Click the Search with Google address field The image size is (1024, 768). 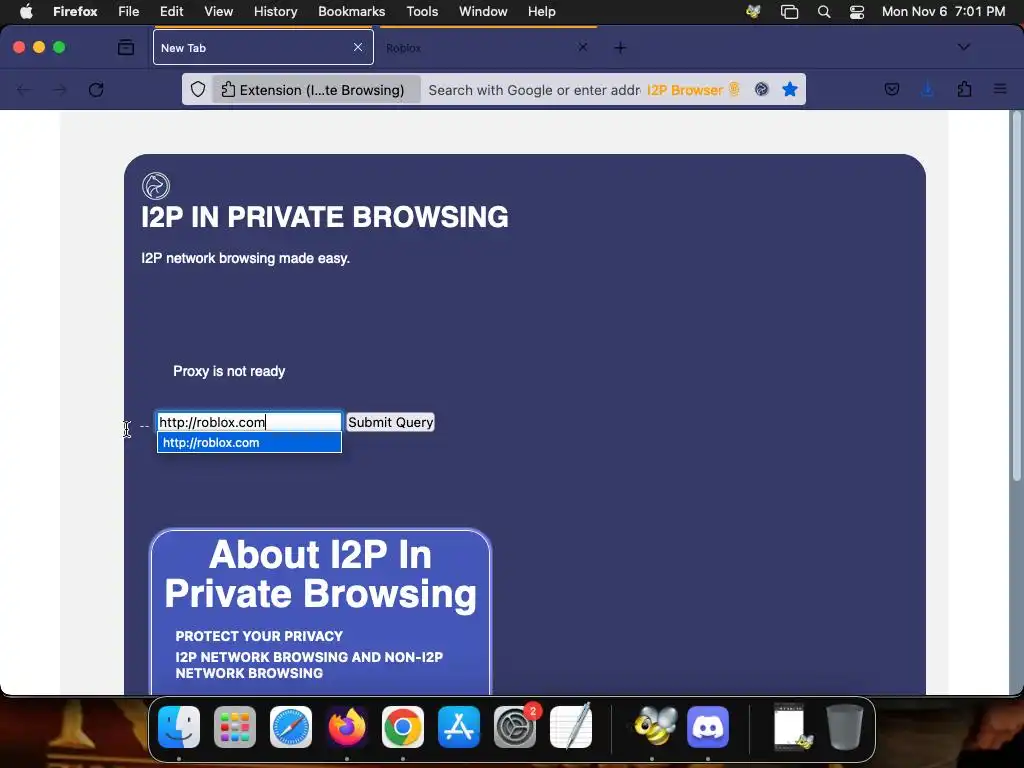click(x=534, y=90)
